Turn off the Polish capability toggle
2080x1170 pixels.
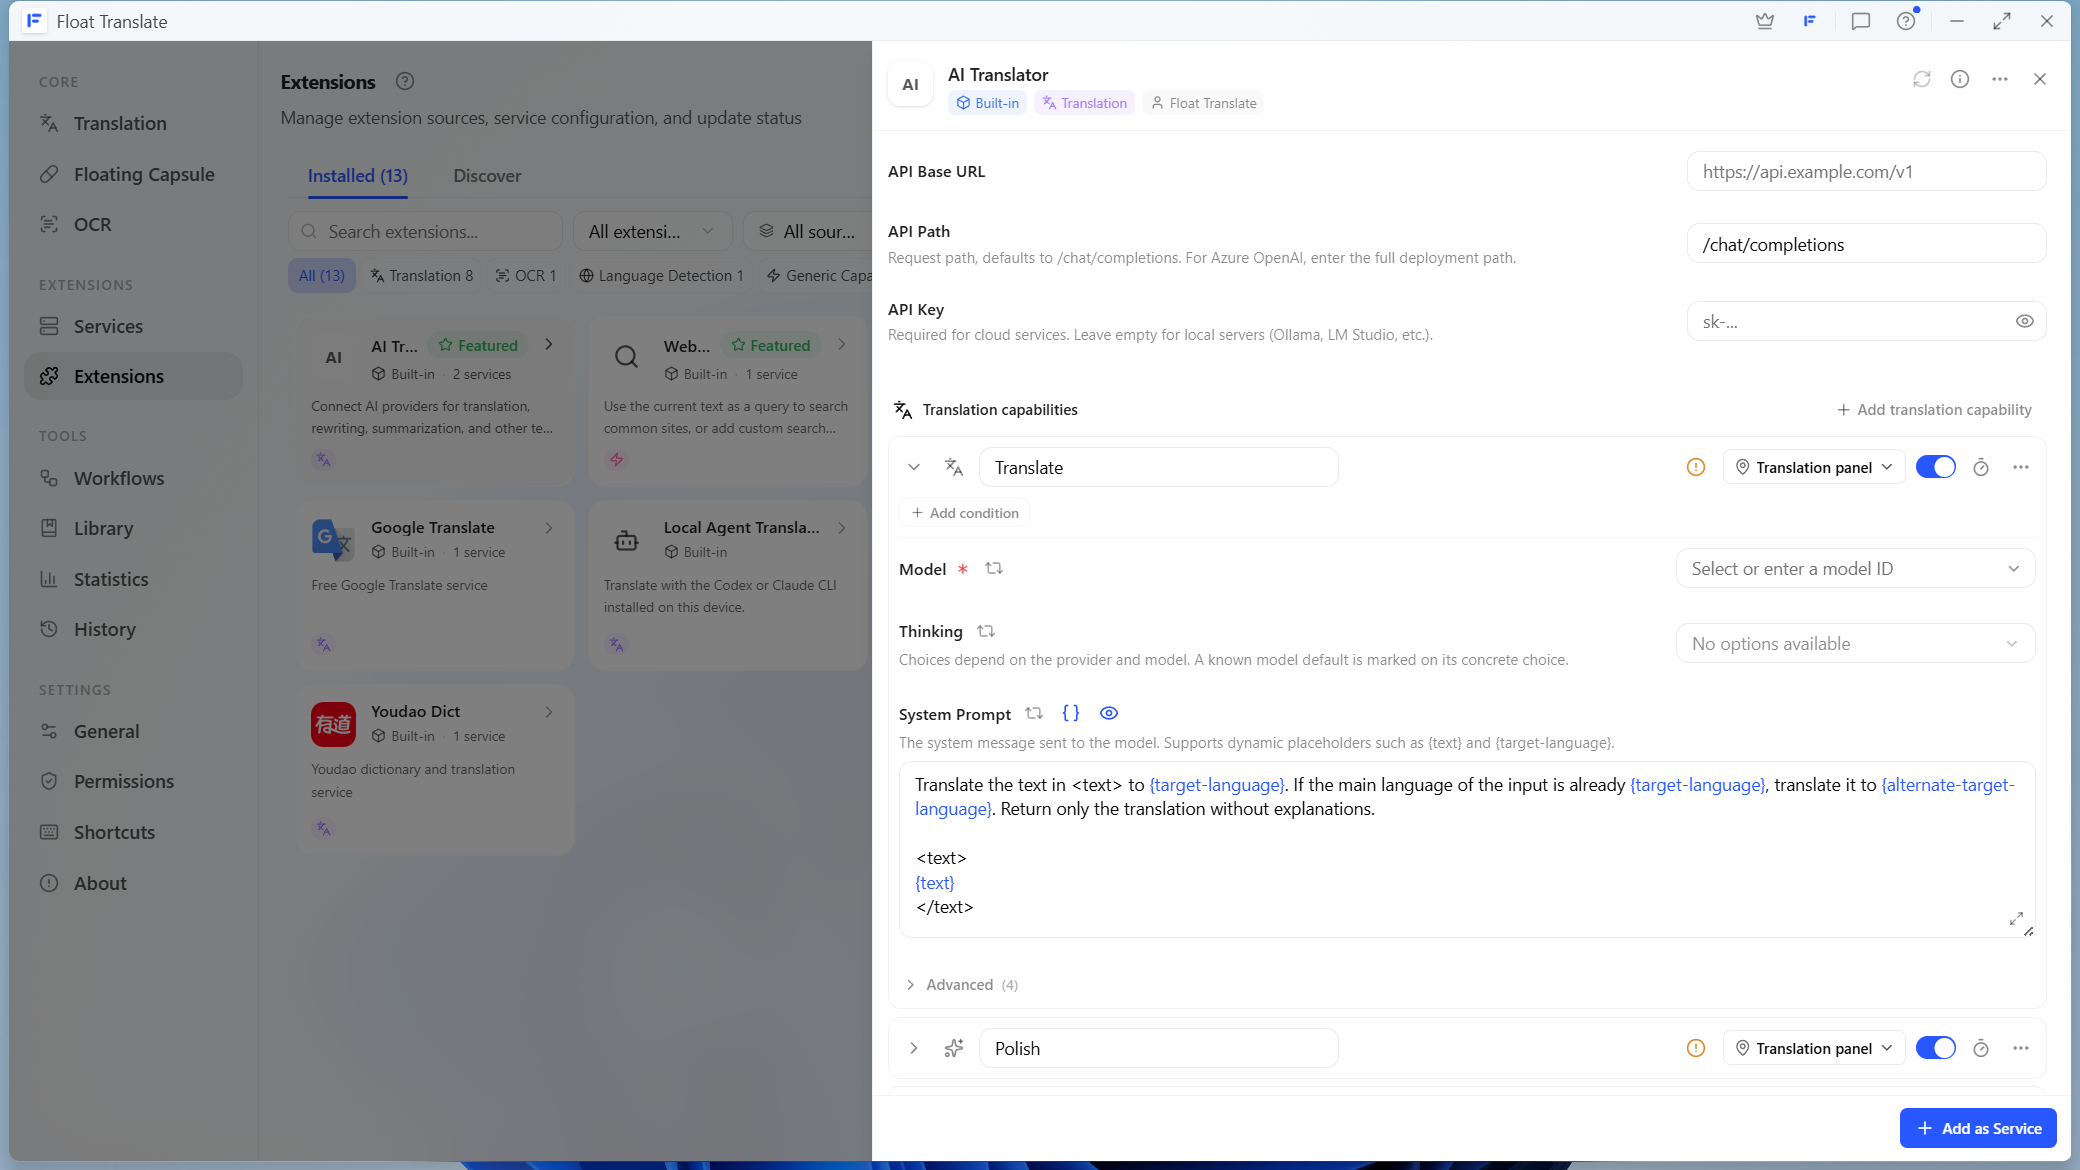pyautogui.click(x=1935, y=1048)
